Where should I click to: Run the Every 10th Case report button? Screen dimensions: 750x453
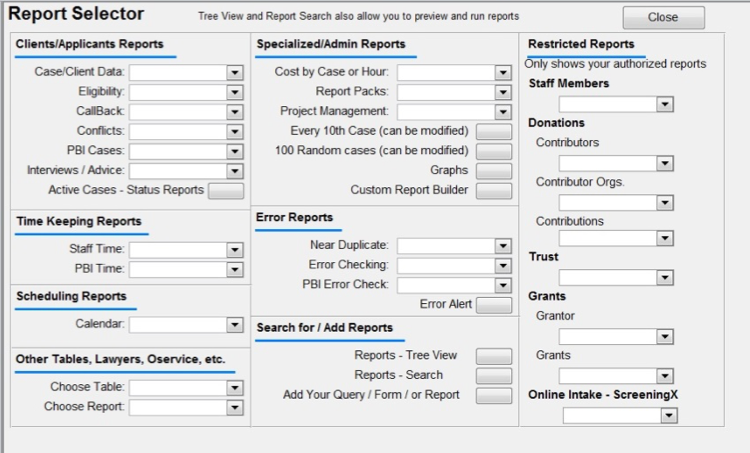493,131
